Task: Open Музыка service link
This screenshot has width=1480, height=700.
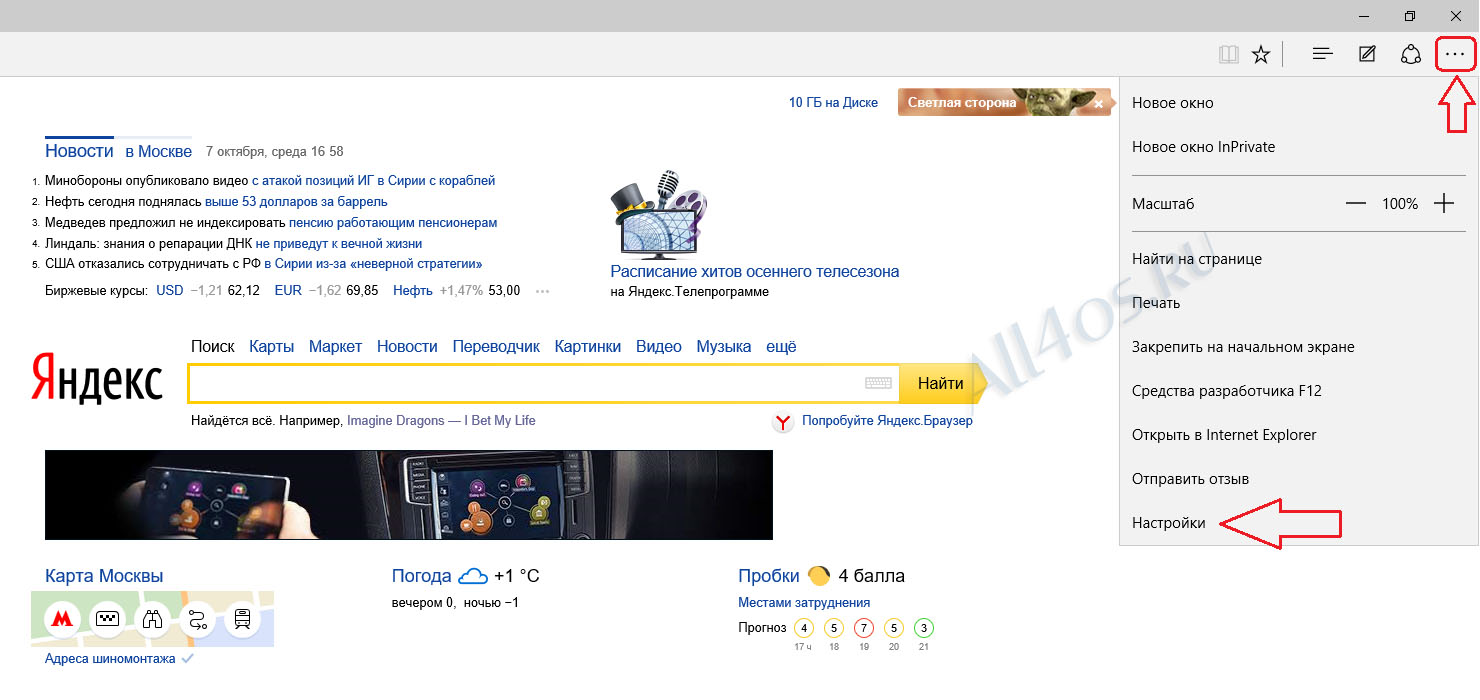Action: point(724,347)
